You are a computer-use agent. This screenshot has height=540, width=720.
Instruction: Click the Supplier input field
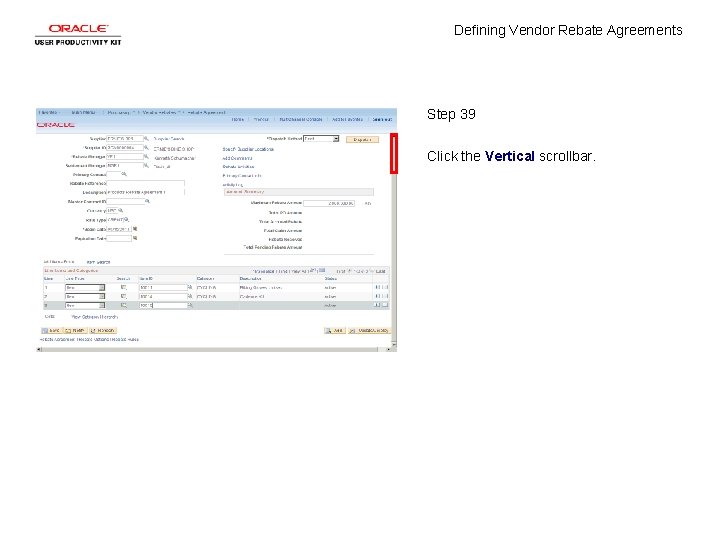pyautogui.click(x=124, y=139)
